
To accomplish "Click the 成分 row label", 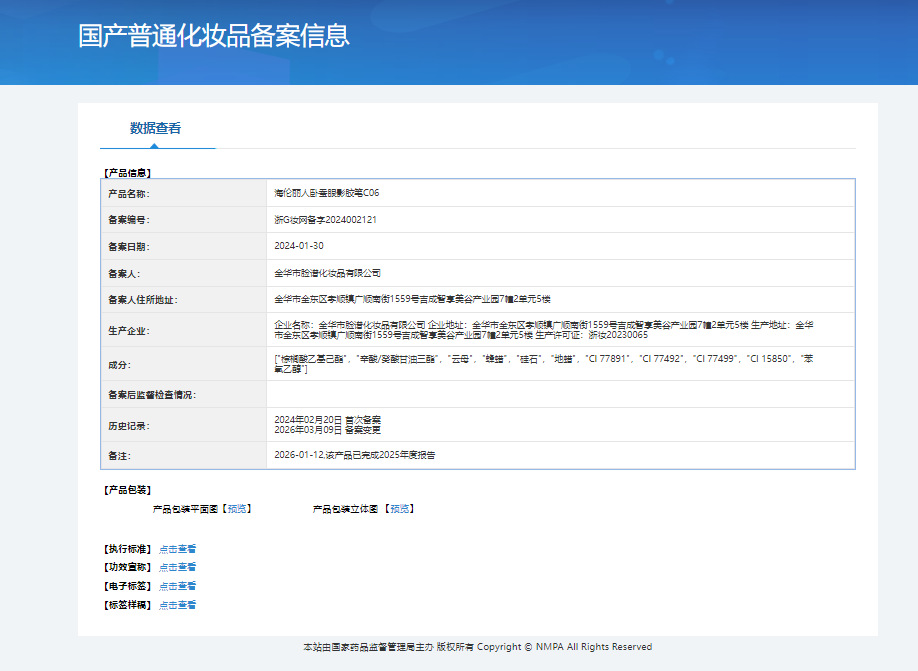I will (119, 365).
